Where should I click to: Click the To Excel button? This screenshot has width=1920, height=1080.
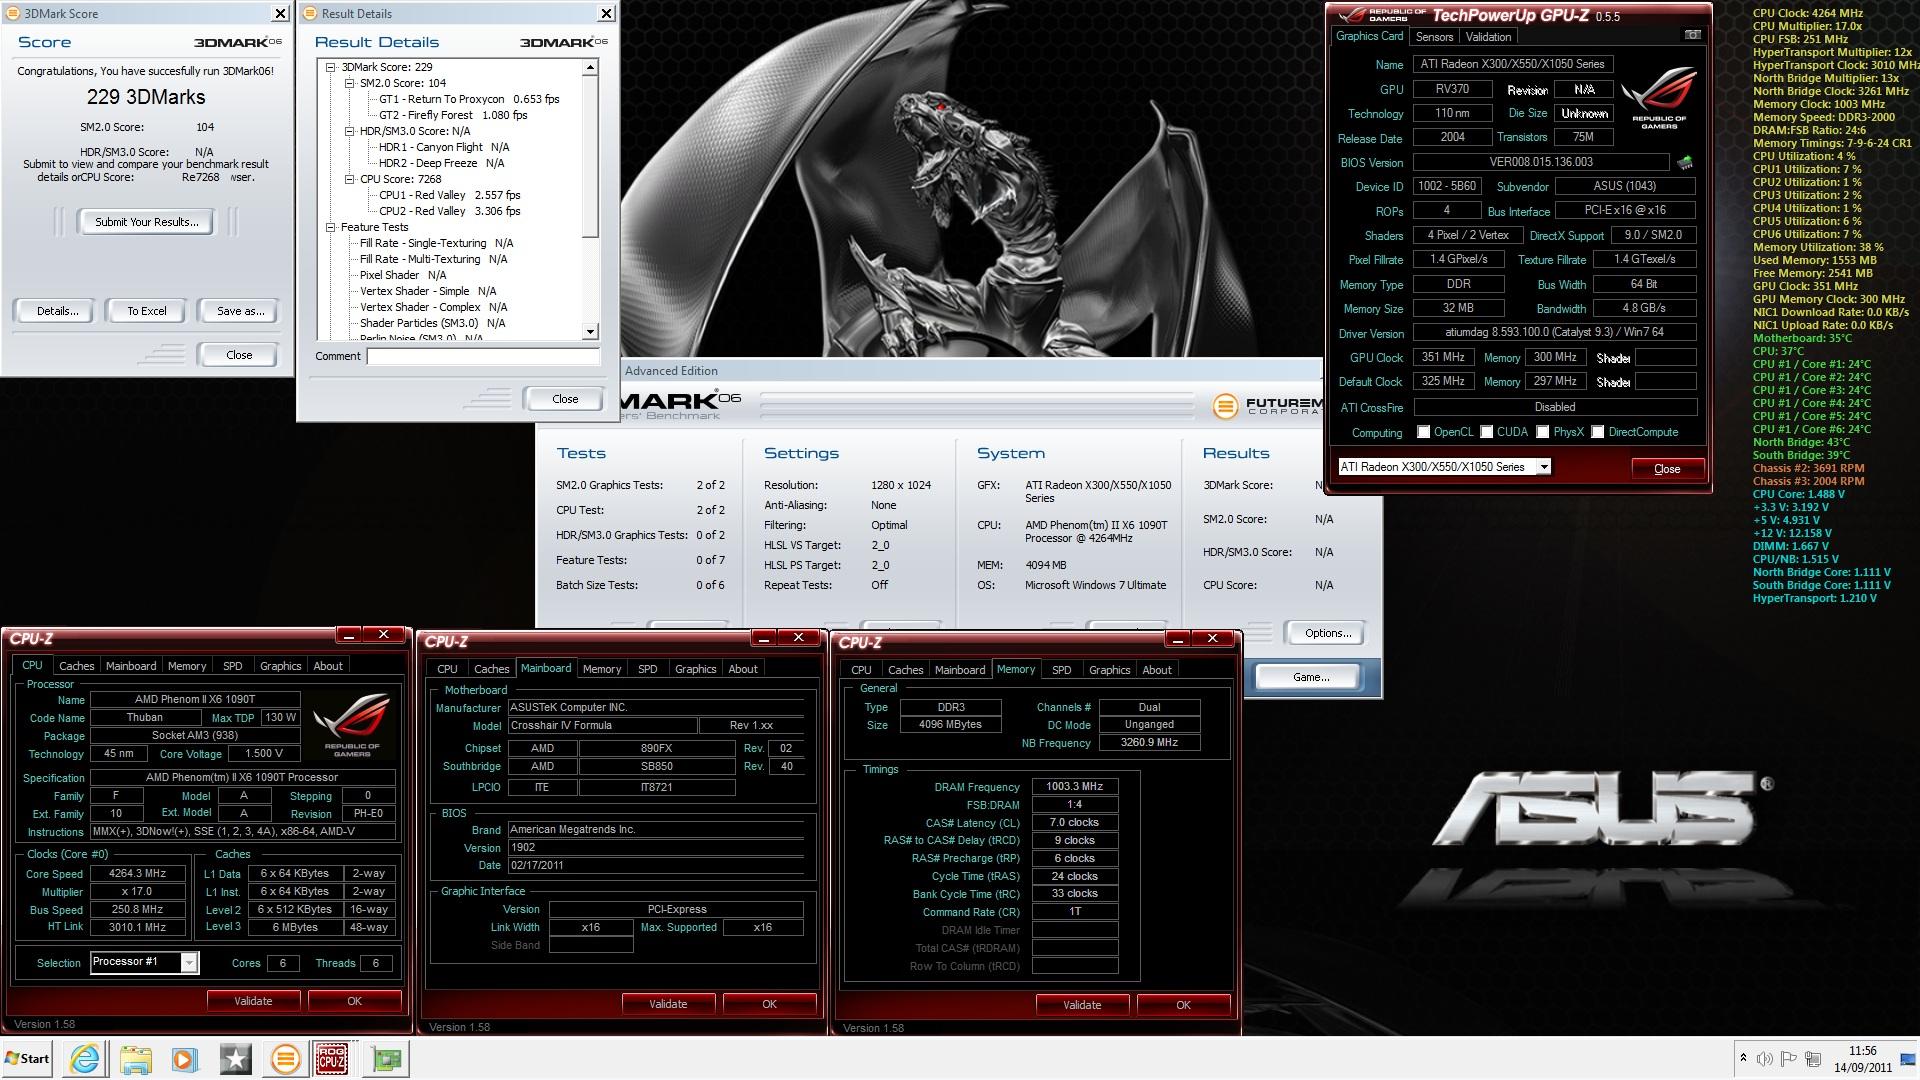point(146,311)
